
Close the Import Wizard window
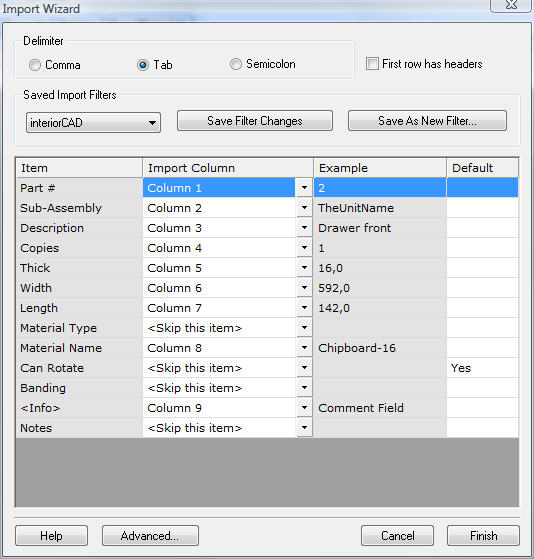511,5
